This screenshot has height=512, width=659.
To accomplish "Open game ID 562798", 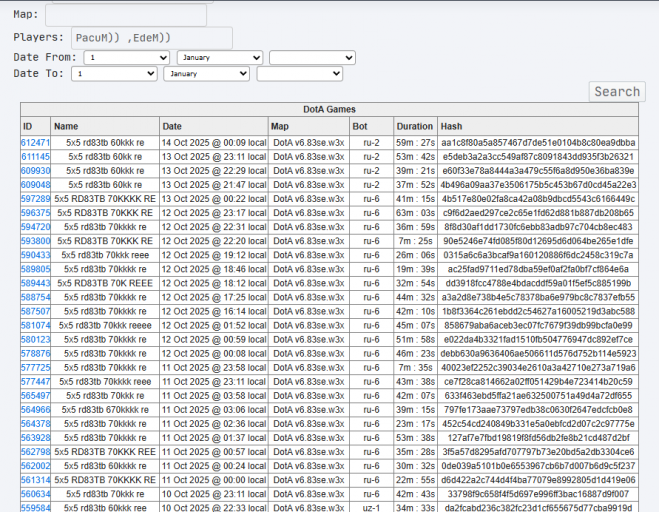I will (35, 452).
